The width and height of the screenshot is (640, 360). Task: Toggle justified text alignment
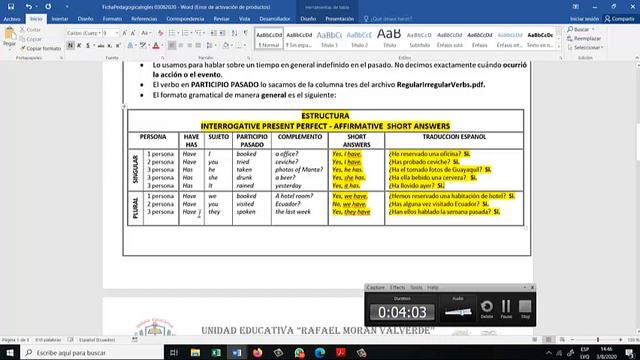tap(198, 46)
